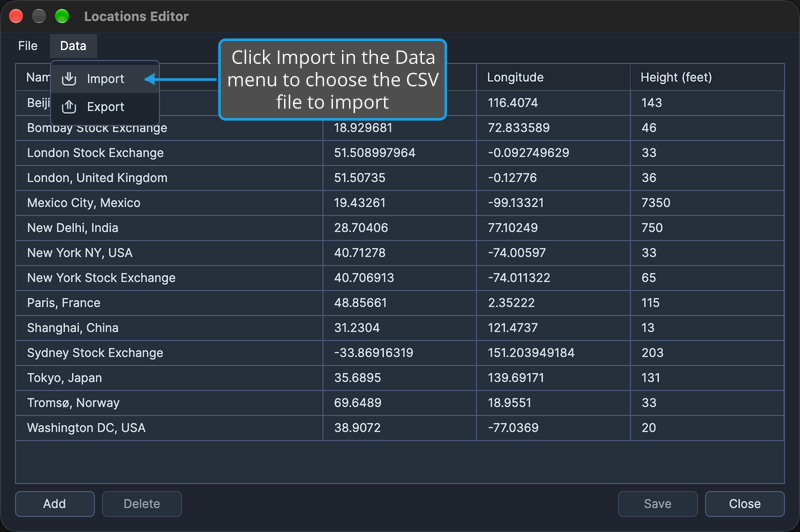This screenshot has height=532, width=800.
Task: Select the New Delhi, India name cell
Action: (x=169, y=228)
